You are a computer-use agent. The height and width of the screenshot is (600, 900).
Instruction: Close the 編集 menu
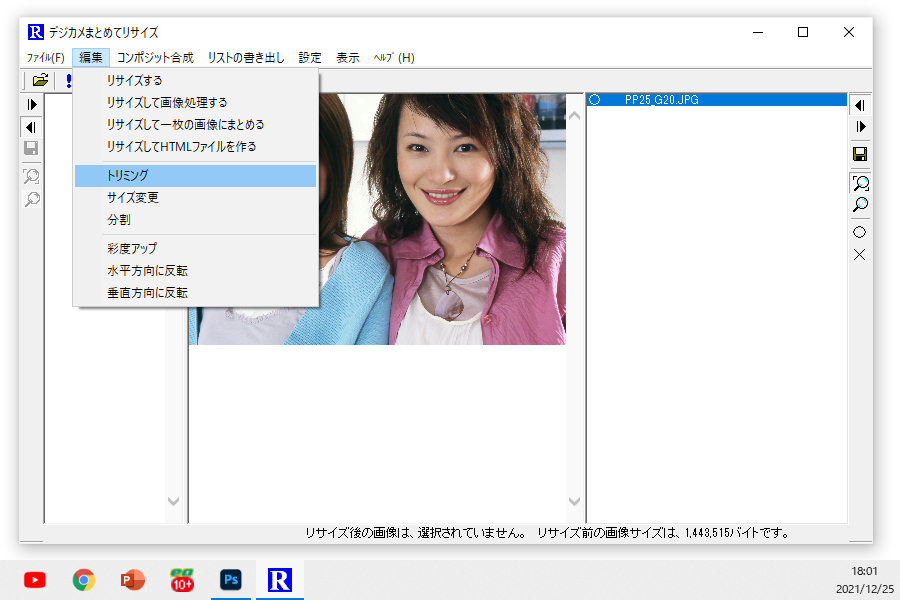point(91,58)
